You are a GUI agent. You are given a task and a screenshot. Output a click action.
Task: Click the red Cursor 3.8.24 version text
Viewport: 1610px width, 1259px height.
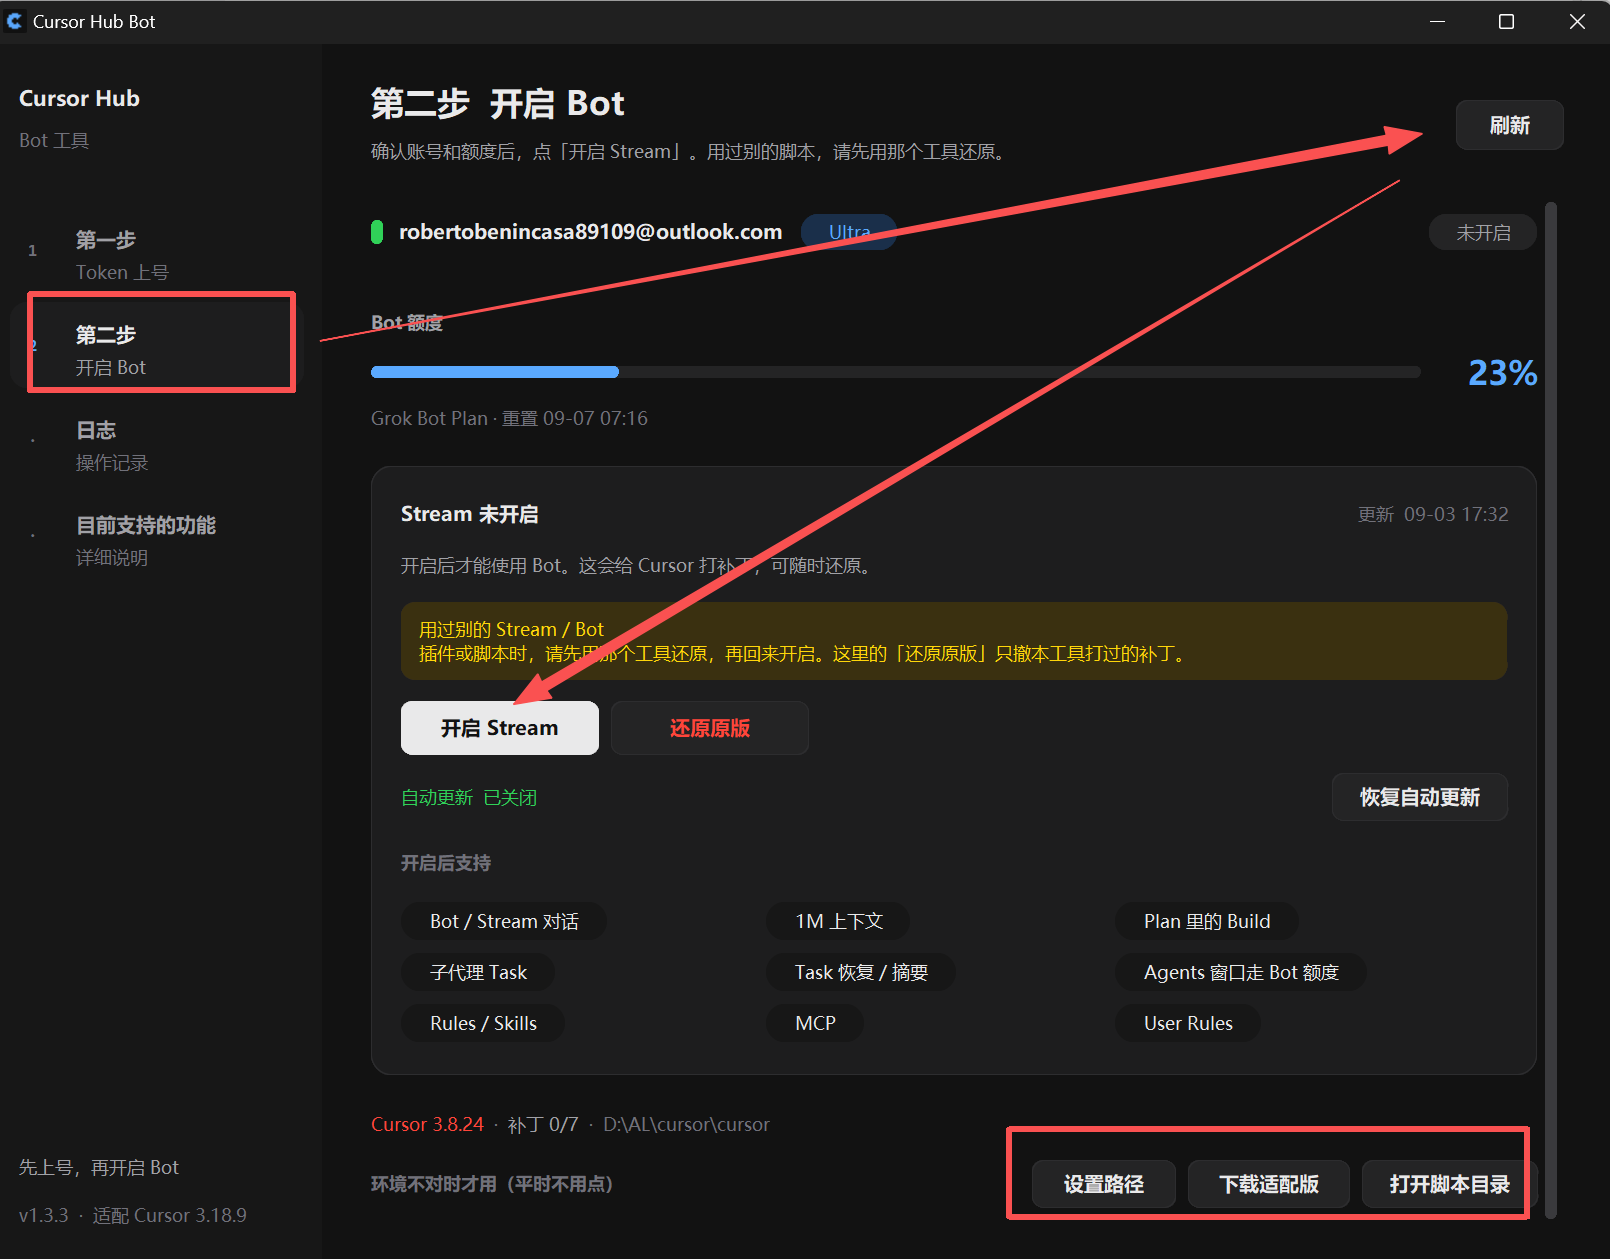pyautogui.click(x=427, y=1124)
